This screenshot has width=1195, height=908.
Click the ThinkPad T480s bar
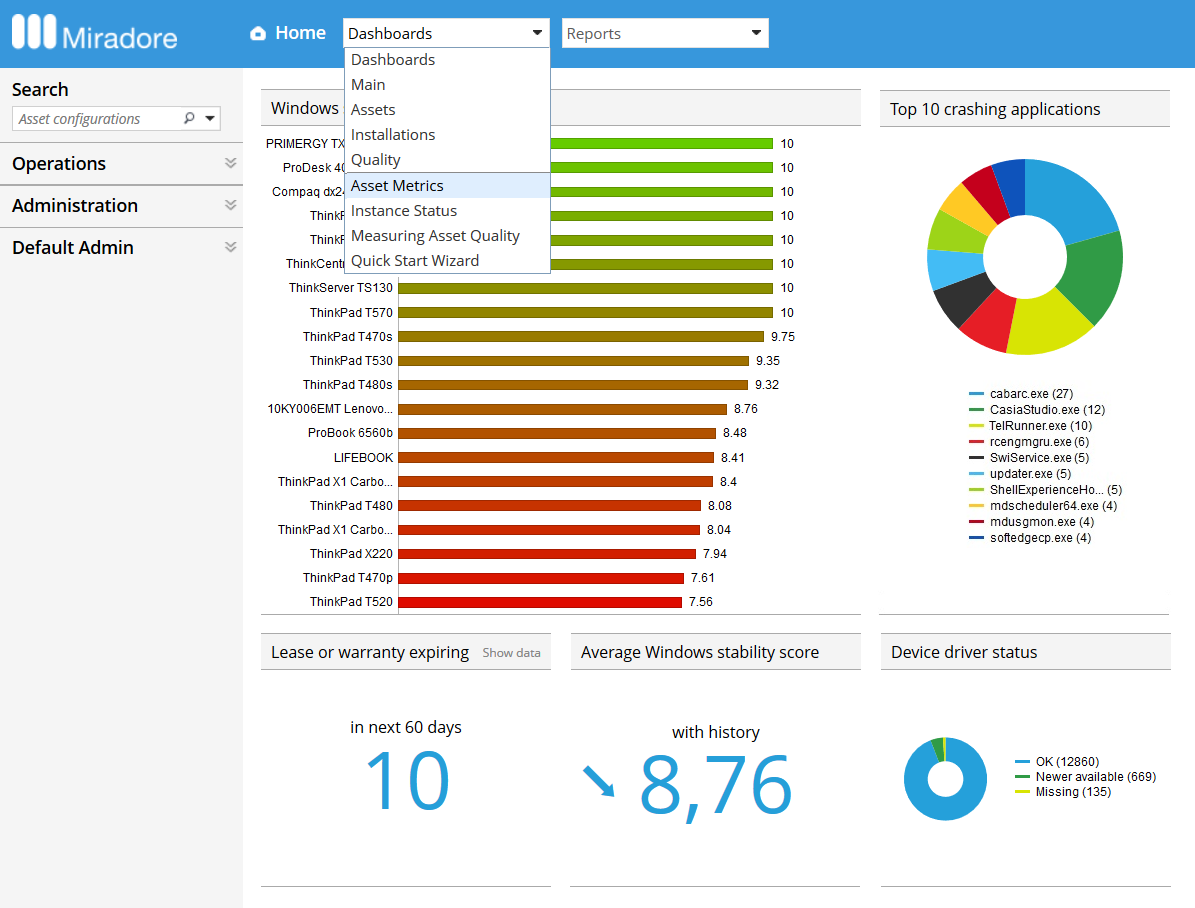tap(573, 385)
